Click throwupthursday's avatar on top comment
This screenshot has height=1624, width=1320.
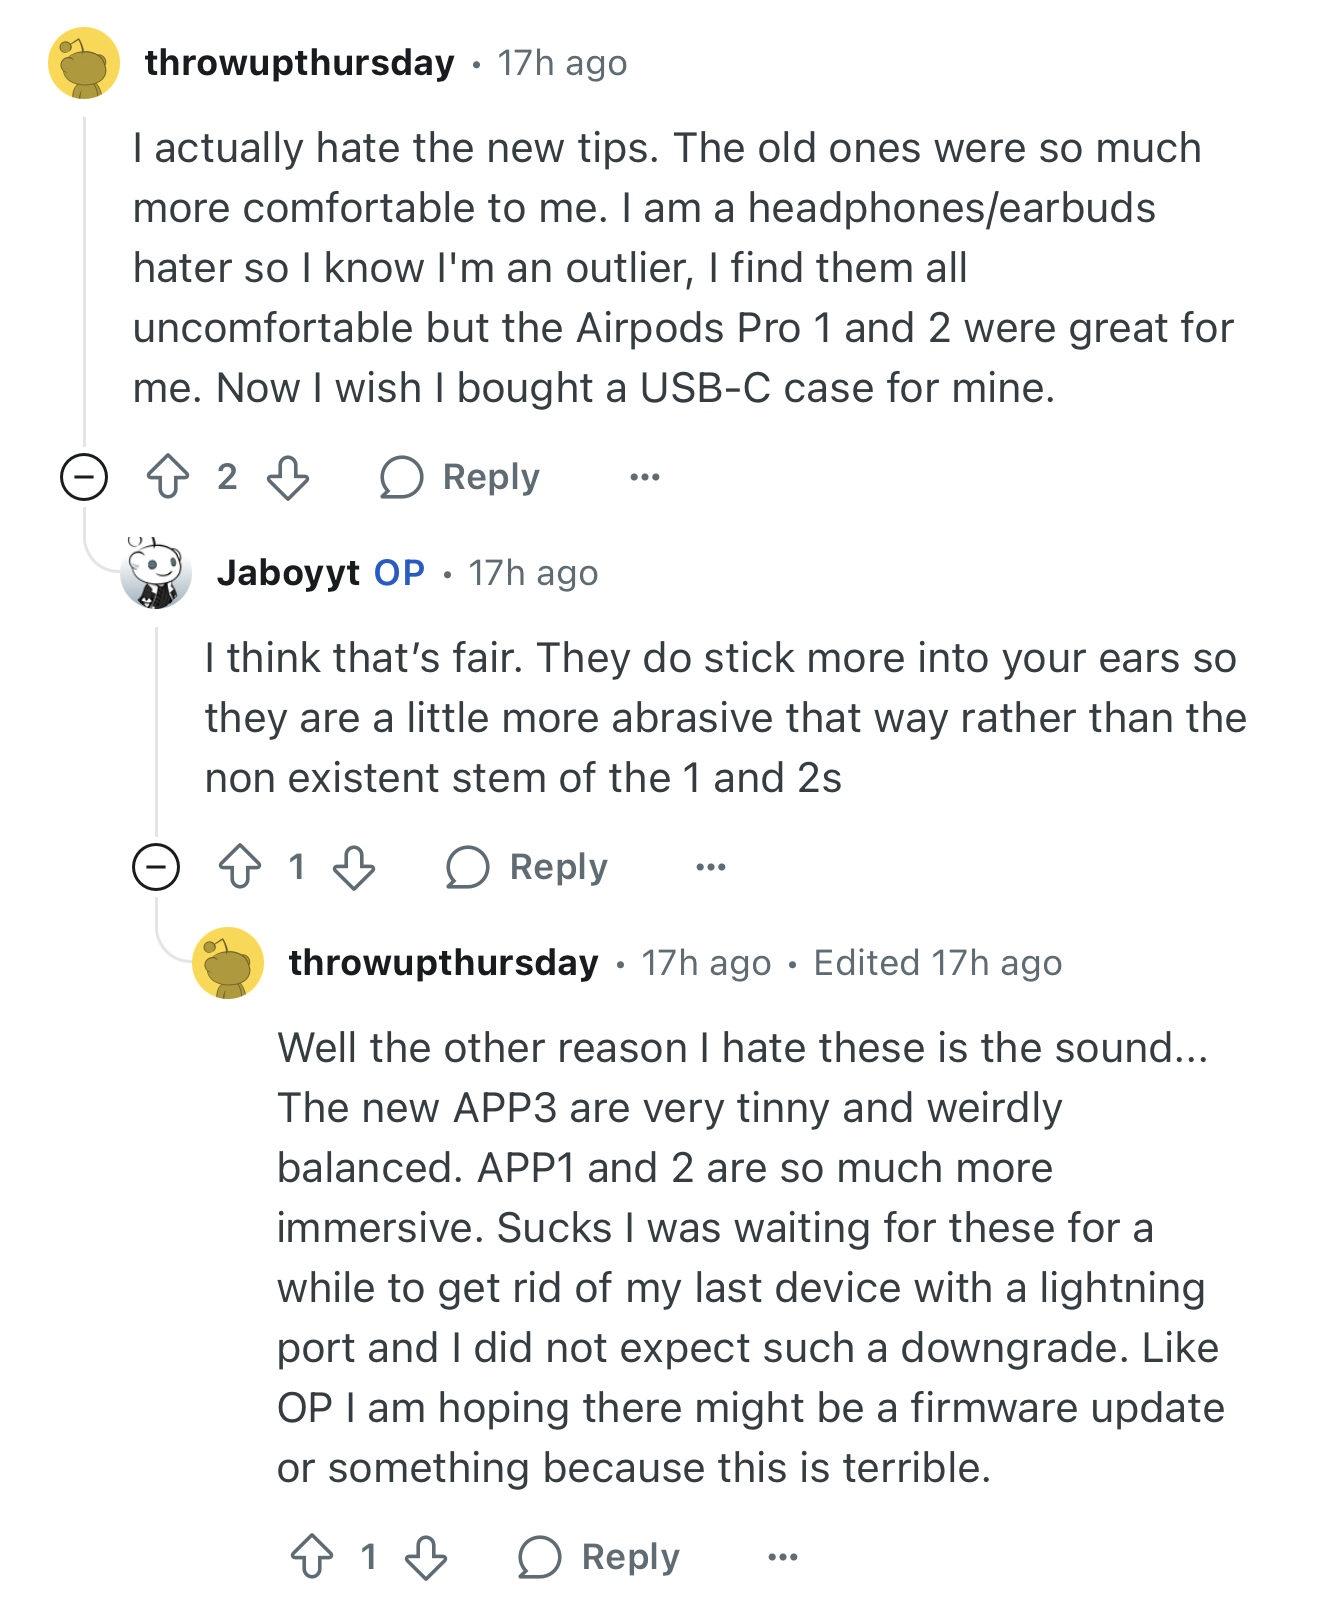84,63
